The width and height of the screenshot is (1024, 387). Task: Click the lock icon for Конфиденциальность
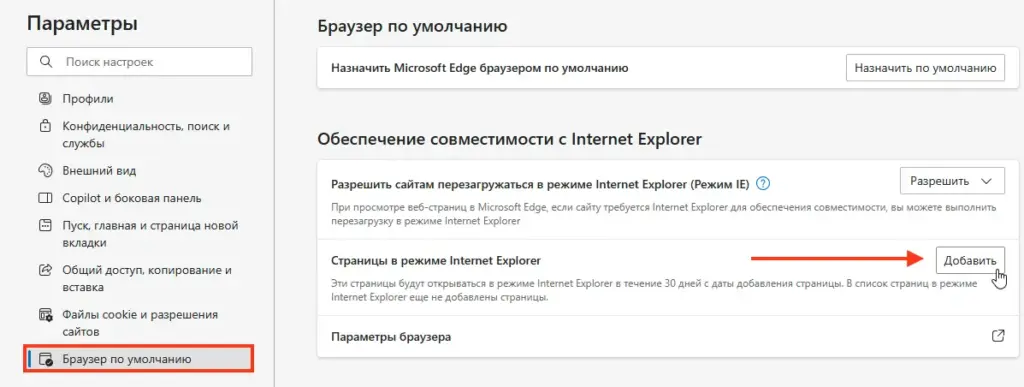[x=45, y=126]
